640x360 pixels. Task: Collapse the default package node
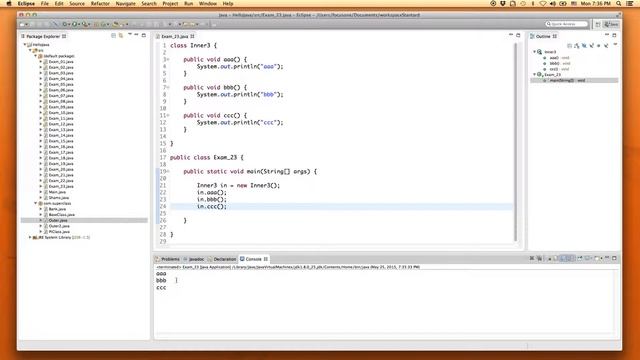point(36,56)
